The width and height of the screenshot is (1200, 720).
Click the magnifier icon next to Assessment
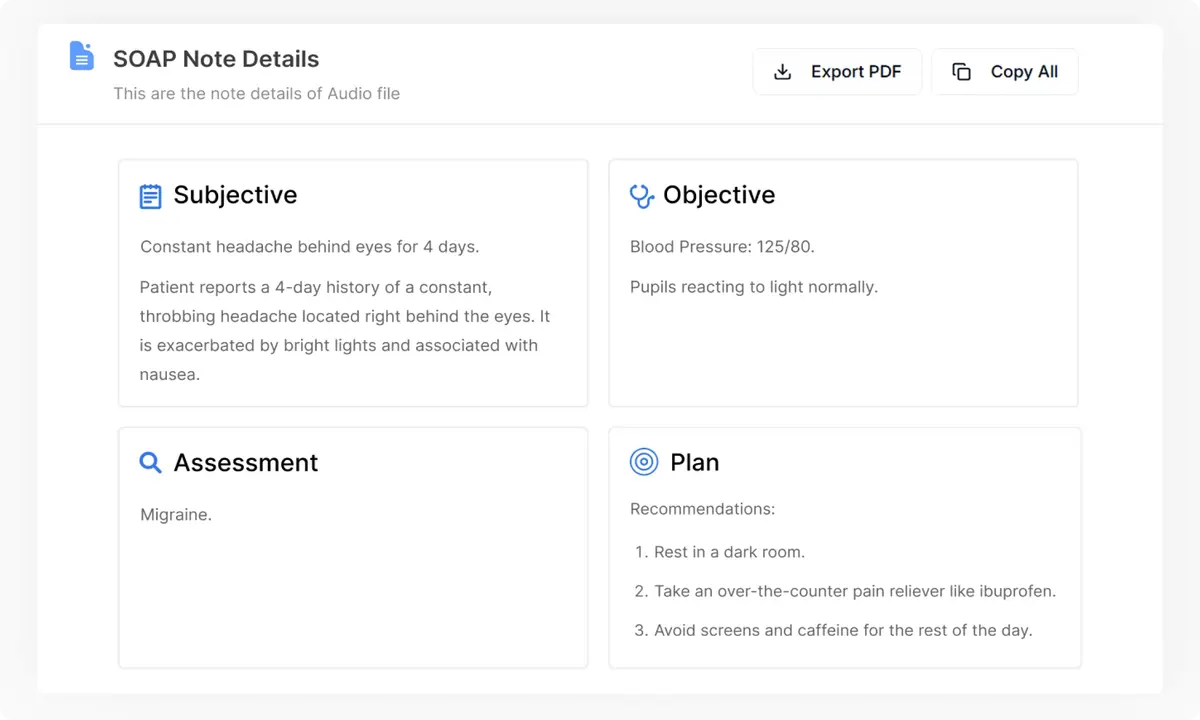click(x=150, y=463)
